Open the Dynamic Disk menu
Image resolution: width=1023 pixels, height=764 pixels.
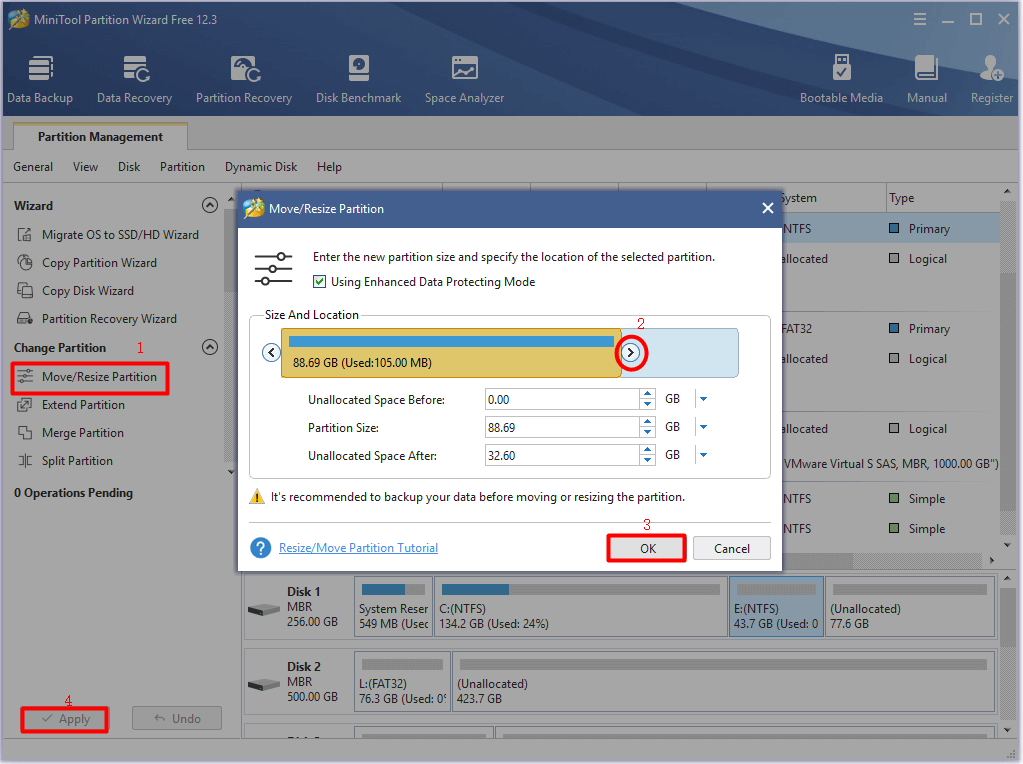pyautogui.click(x=261, y=167)
